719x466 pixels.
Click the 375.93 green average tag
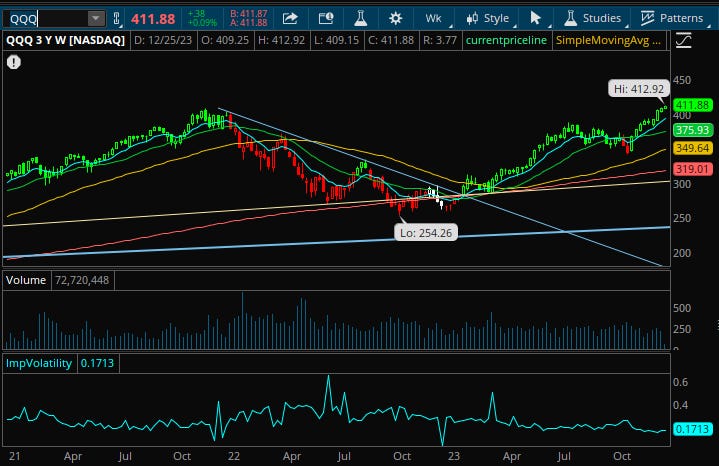click(692, 130)
